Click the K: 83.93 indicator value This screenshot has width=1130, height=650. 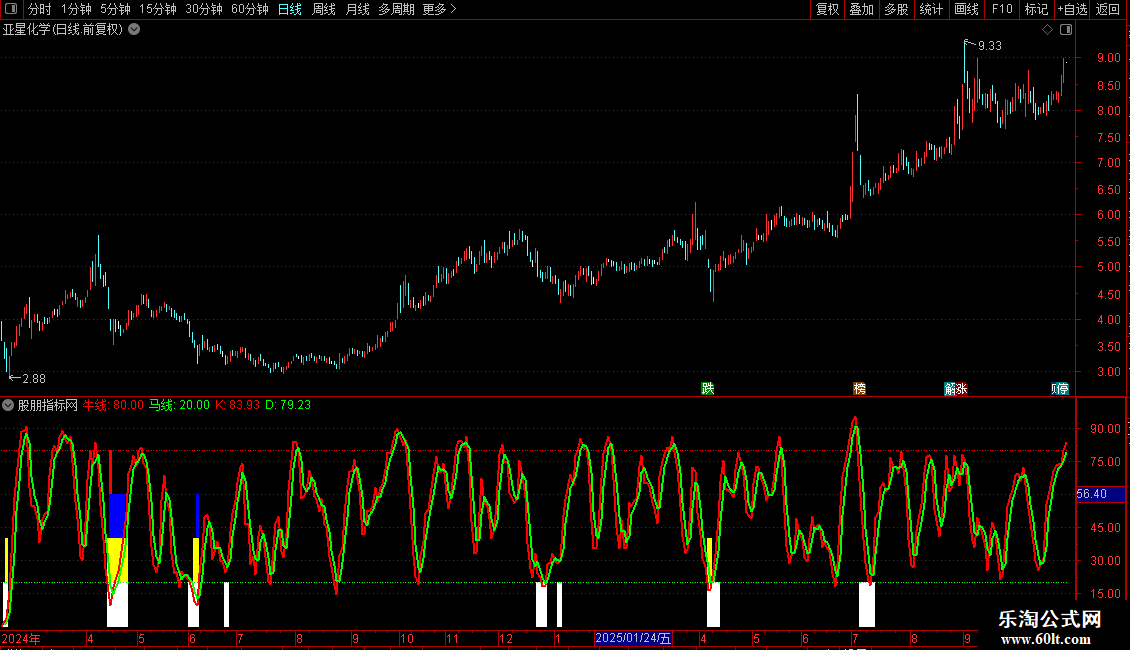[x=237, y=405]
